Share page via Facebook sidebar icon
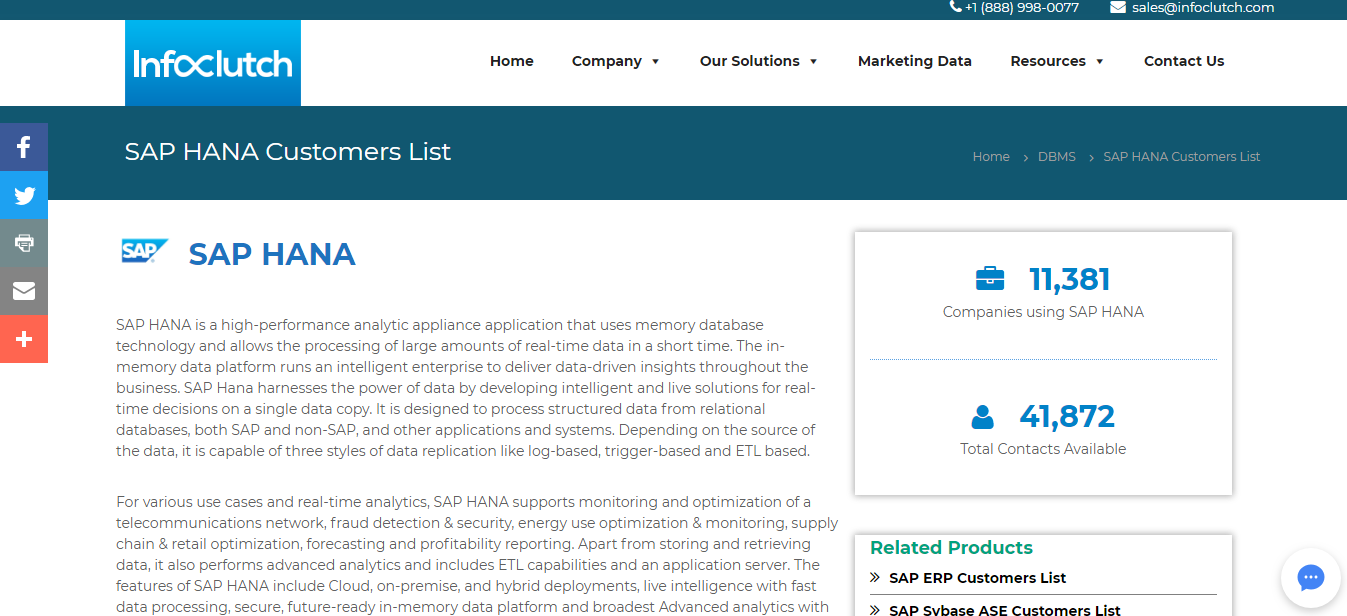Image resolution: width=1347 pixels, height=616 pixels. click(x=24, y=147)
